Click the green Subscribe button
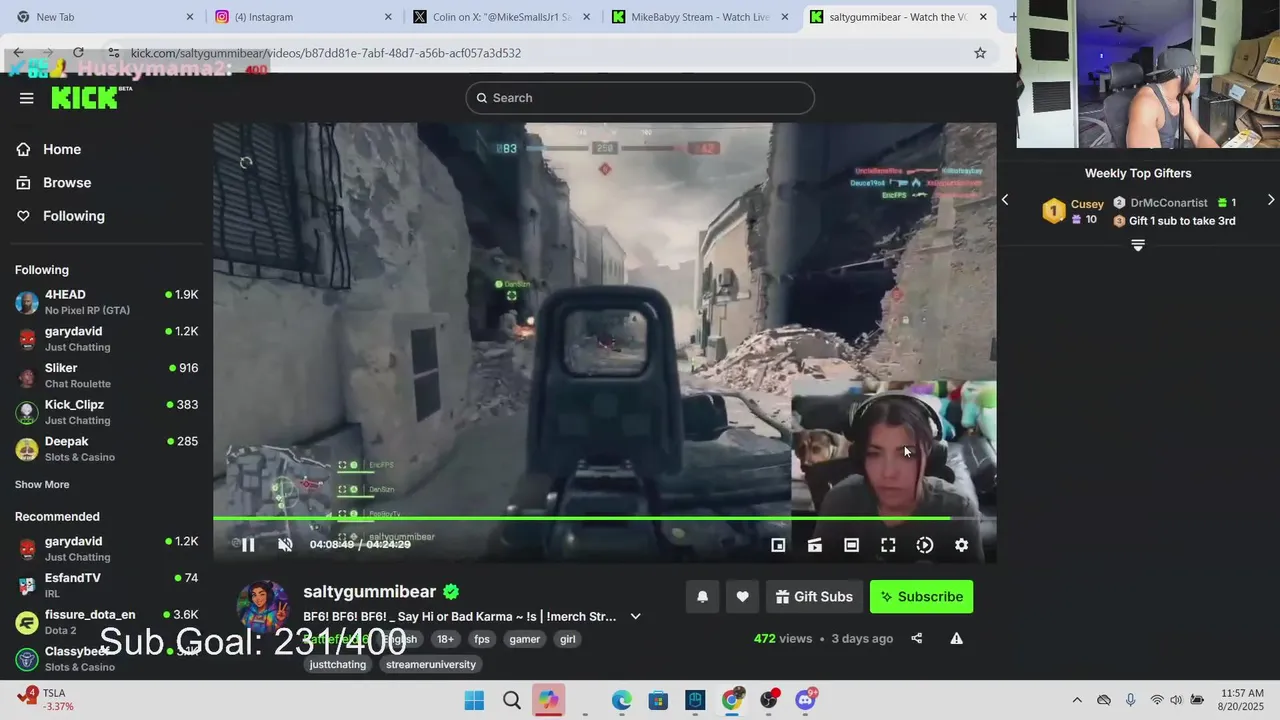1280x720 pixels. pyautogui.click(x=921, y=597)
